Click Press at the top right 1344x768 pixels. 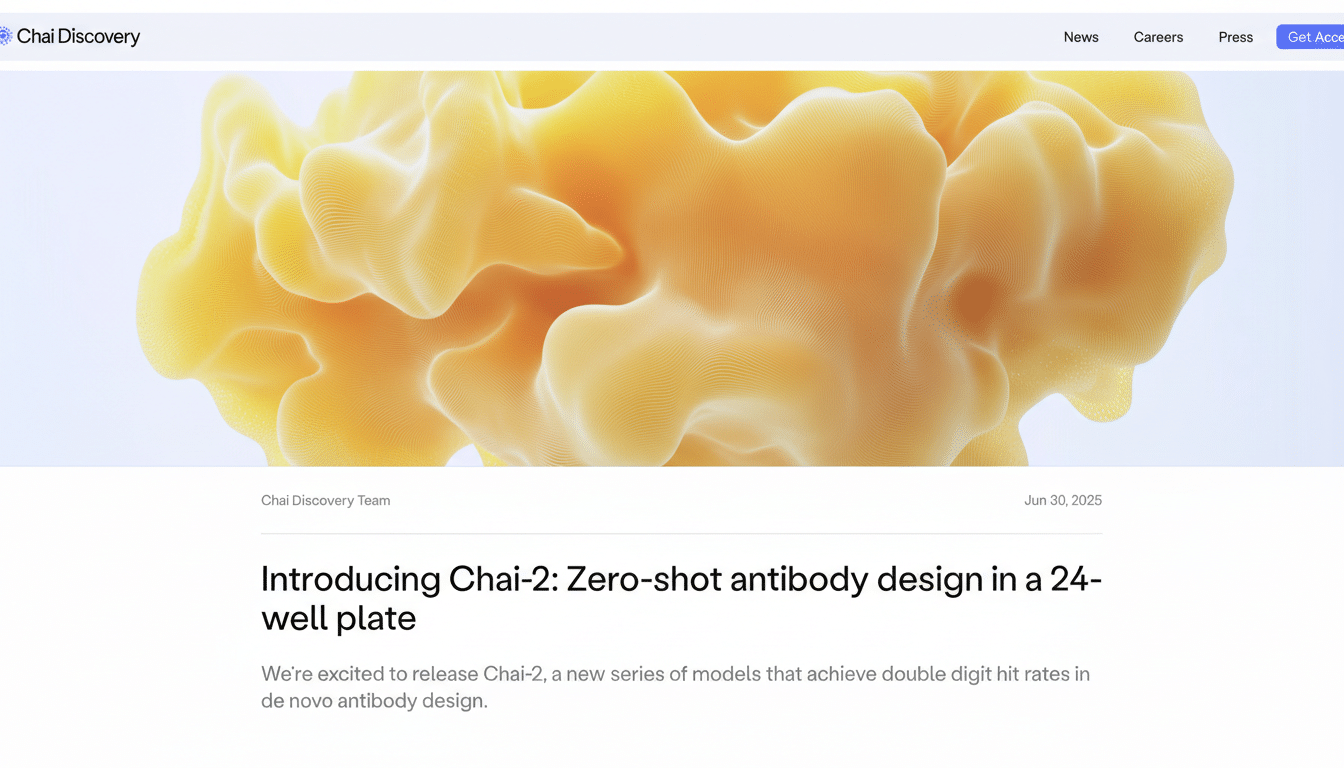pos(1235,37)
